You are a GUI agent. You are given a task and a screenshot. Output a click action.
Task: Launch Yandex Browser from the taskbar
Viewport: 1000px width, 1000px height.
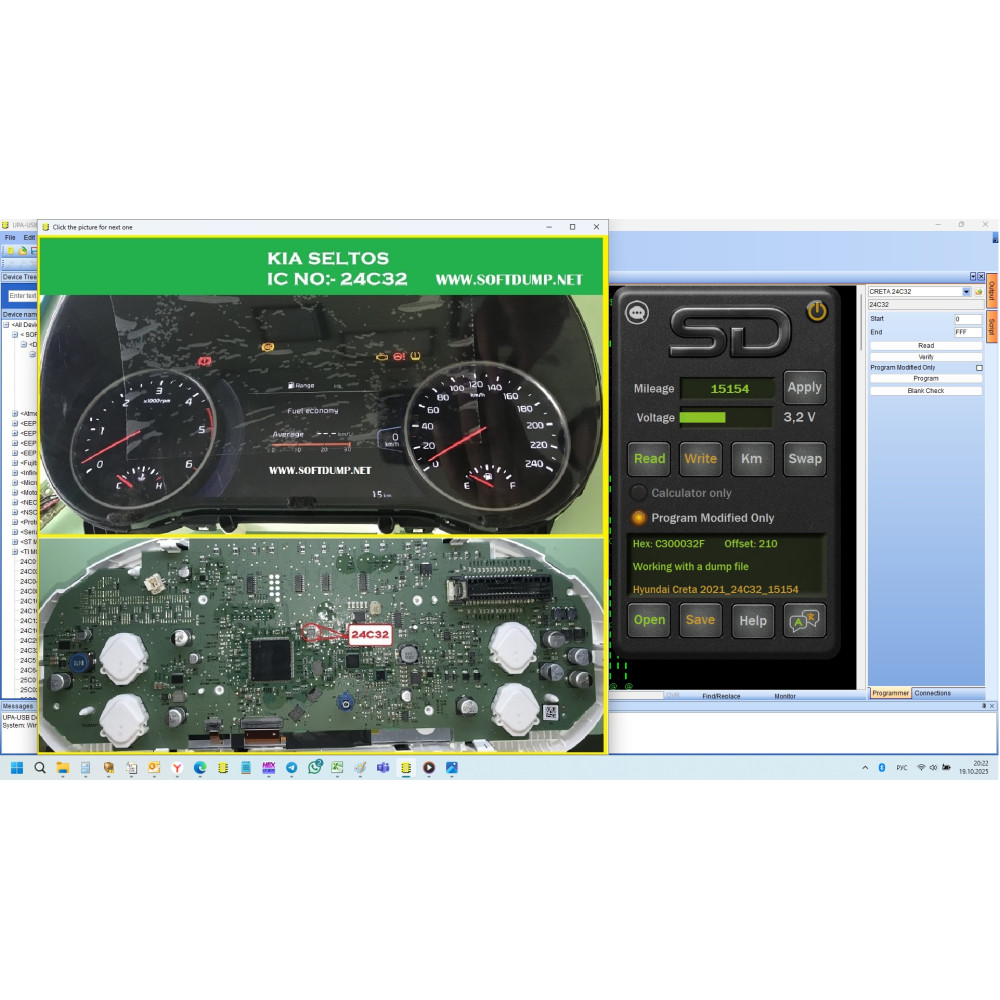click(177, 767)
